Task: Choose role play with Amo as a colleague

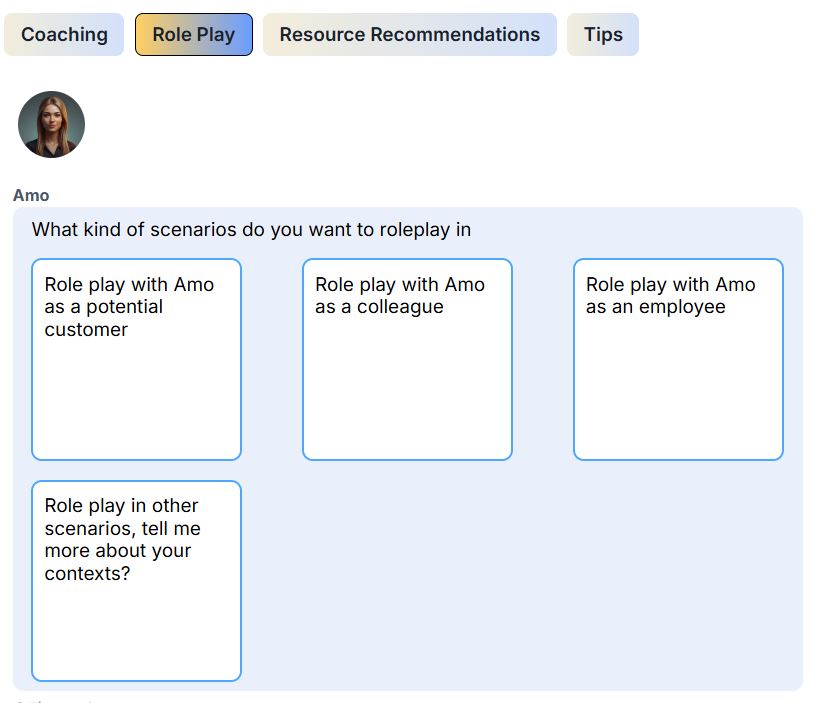Action: pyautogui.click(x=407, y=359)
